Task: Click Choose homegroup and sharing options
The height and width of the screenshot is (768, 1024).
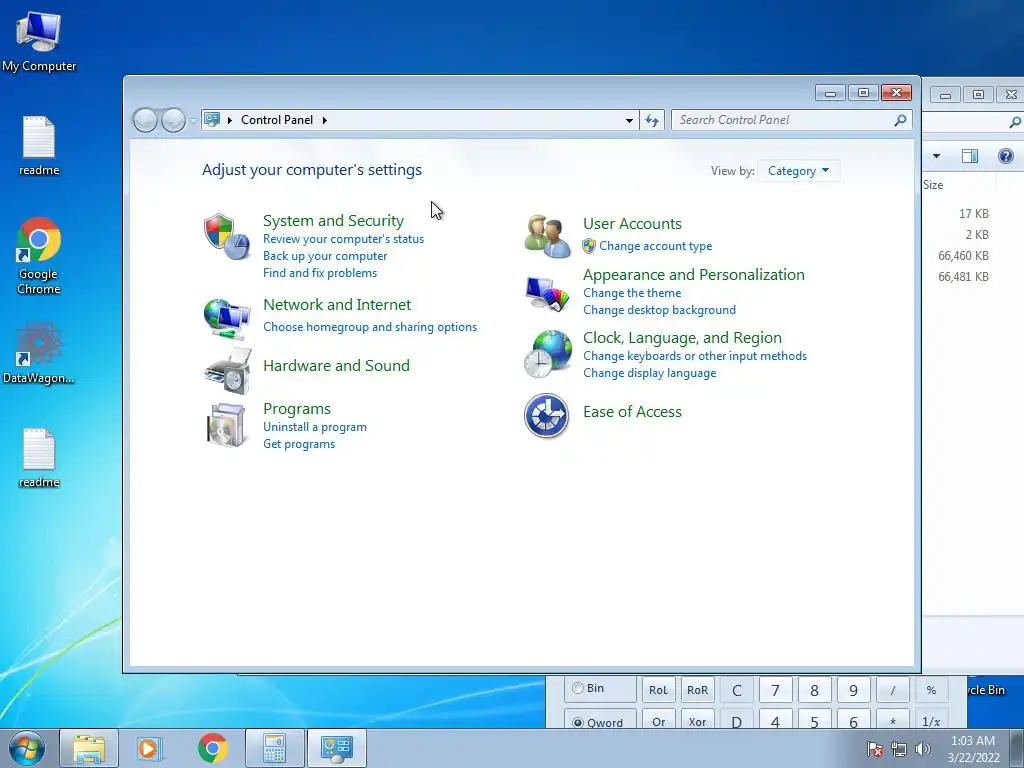Action: (x=370, y=327)
